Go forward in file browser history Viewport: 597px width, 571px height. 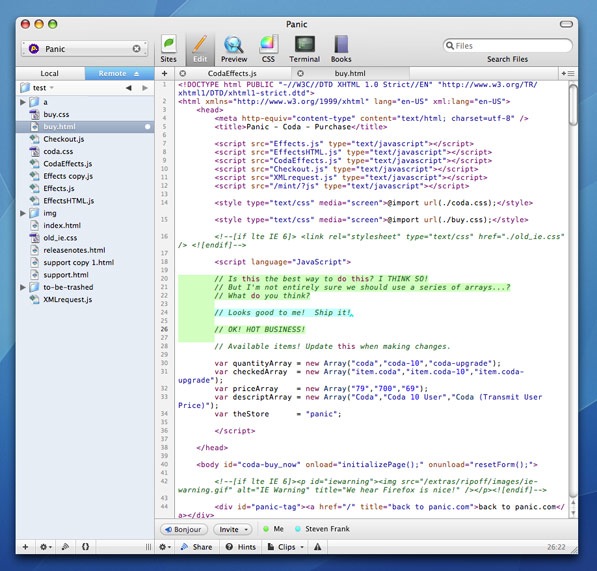coord(145,88)
